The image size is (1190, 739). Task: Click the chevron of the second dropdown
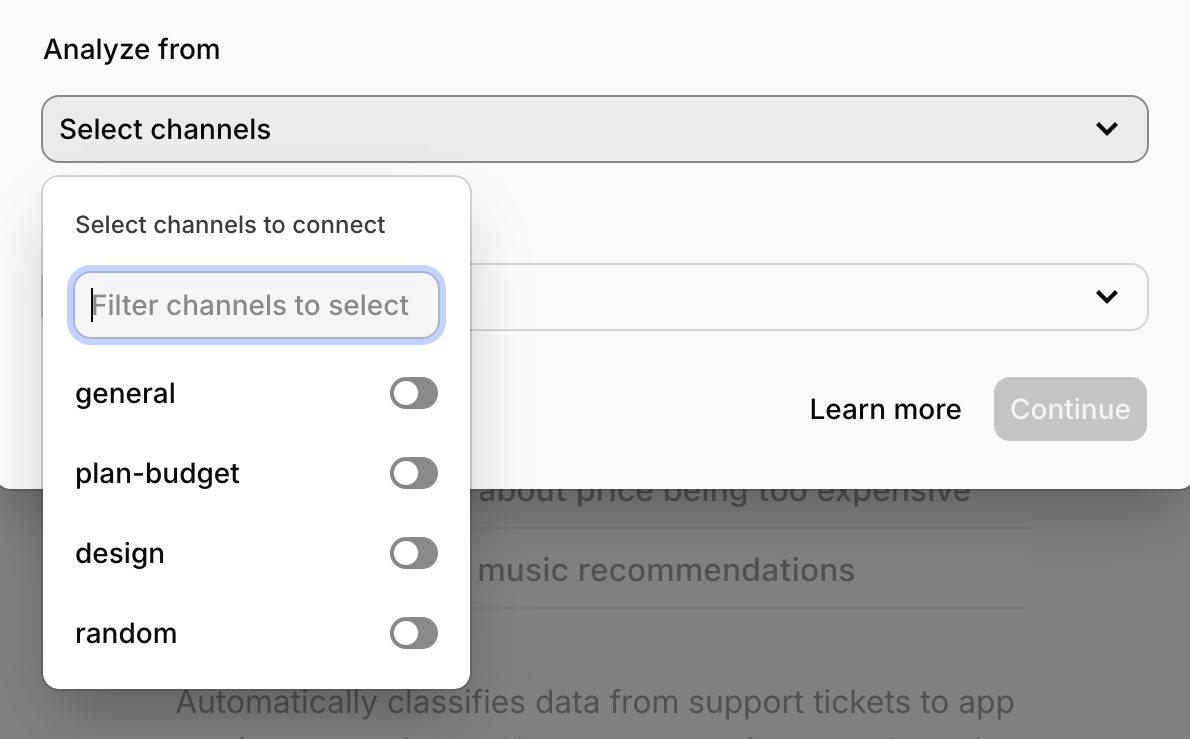[1106, 297]
